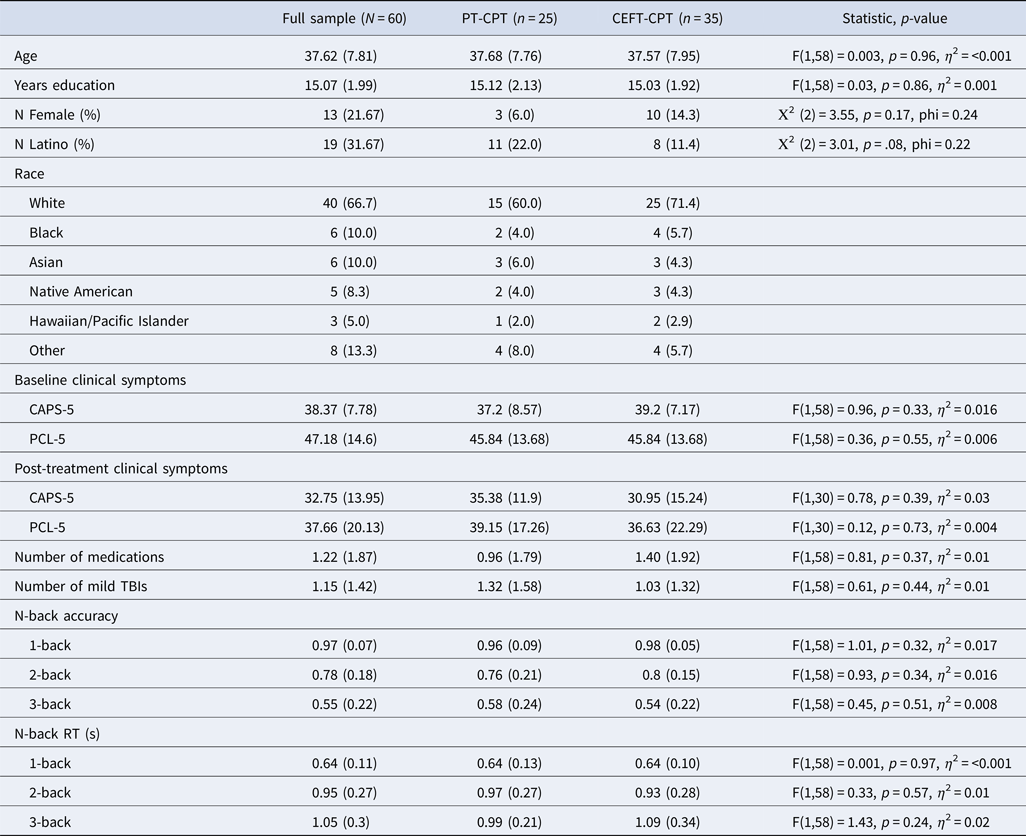Viewport: 1026px width, 836px height.
Task: Select the CEFT-CPT column header
Action: click(667, 18)
